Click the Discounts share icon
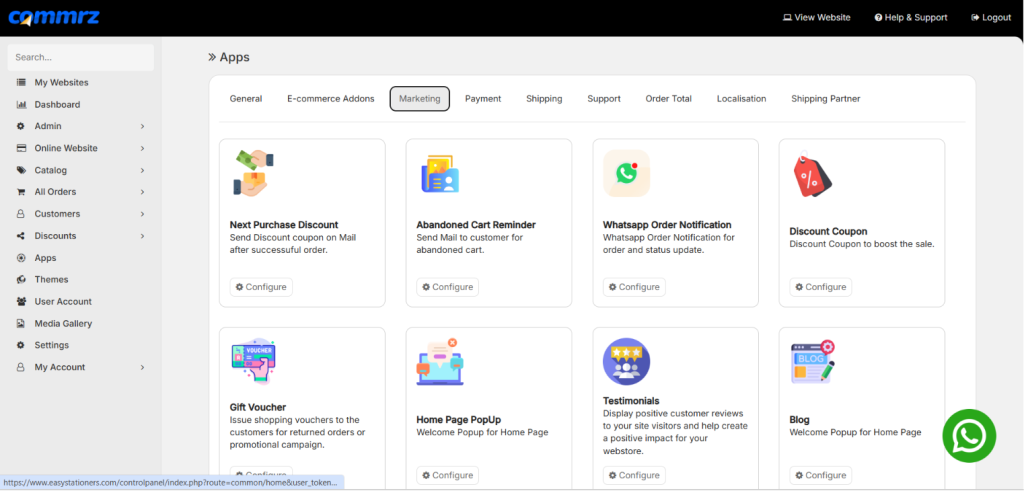 [x=21, y=236]
